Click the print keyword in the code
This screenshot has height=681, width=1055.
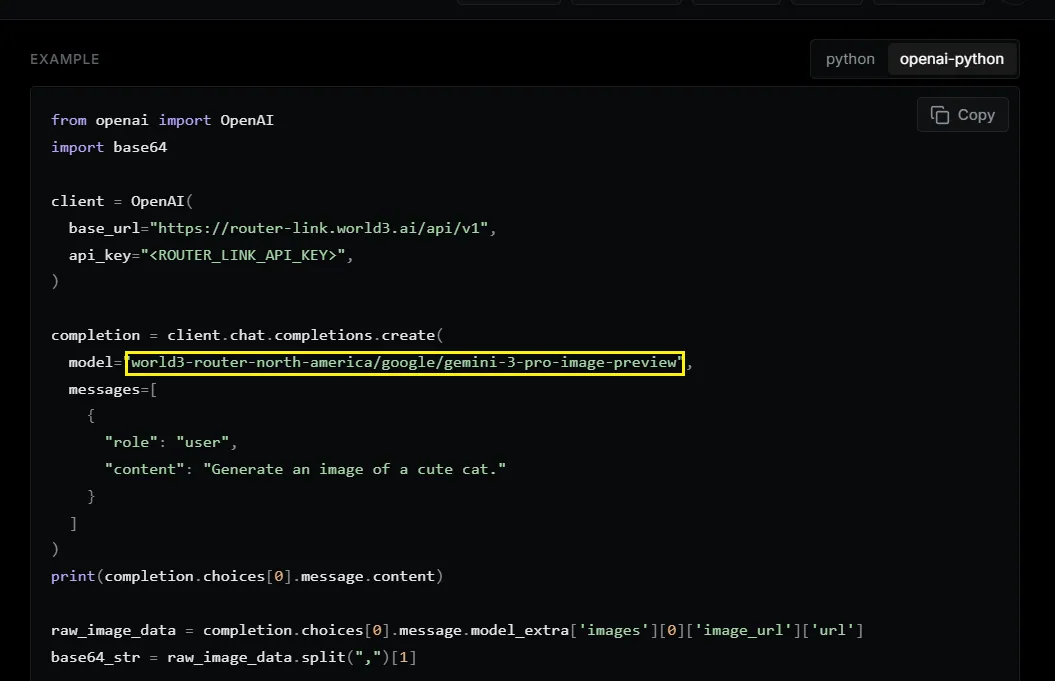73,577
